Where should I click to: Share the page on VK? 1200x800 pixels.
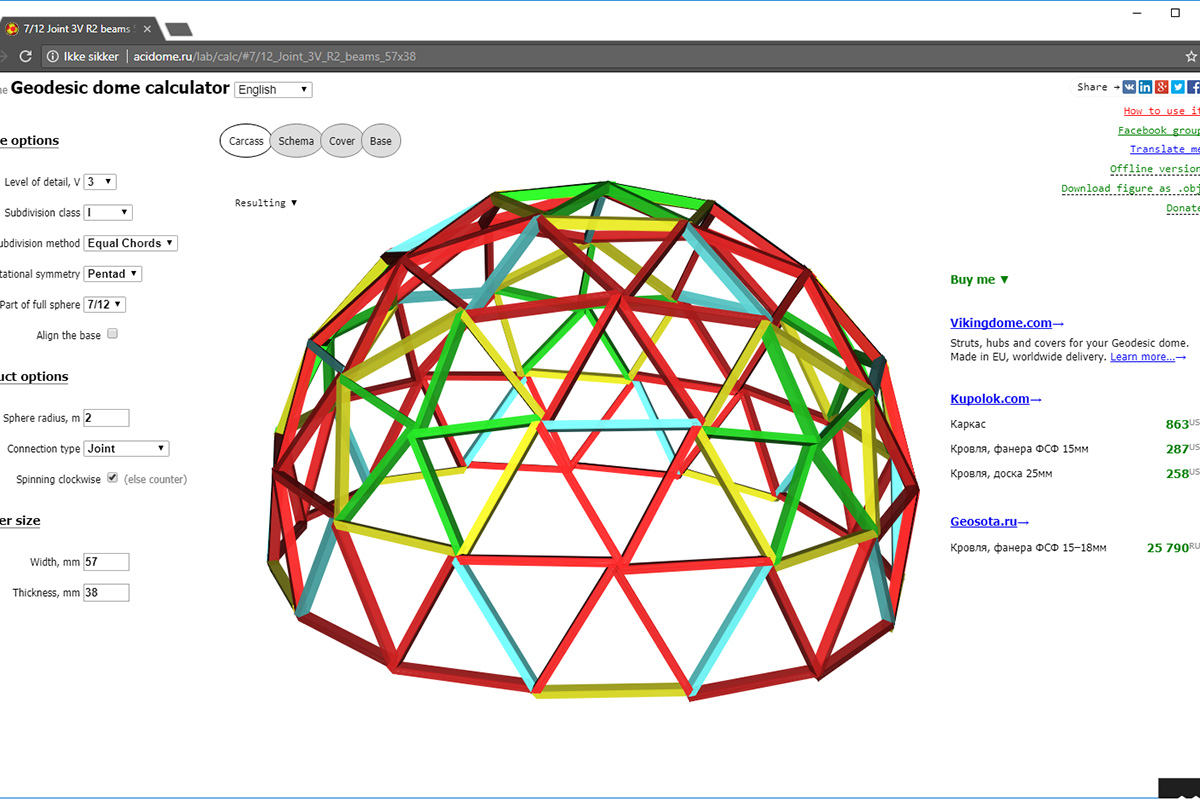[1129, 88]
